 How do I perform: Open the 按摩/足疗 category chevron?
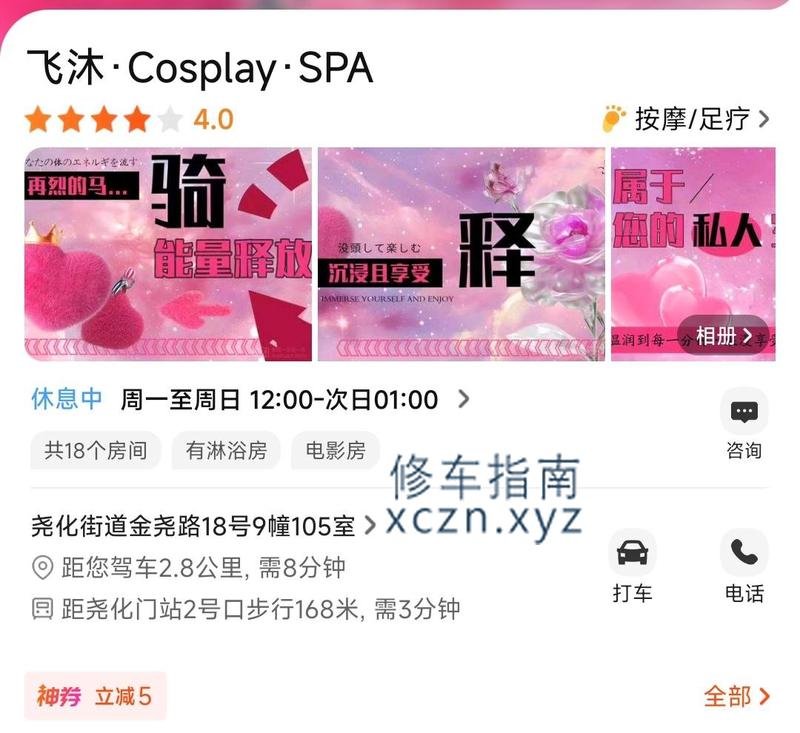coord(763,119)
